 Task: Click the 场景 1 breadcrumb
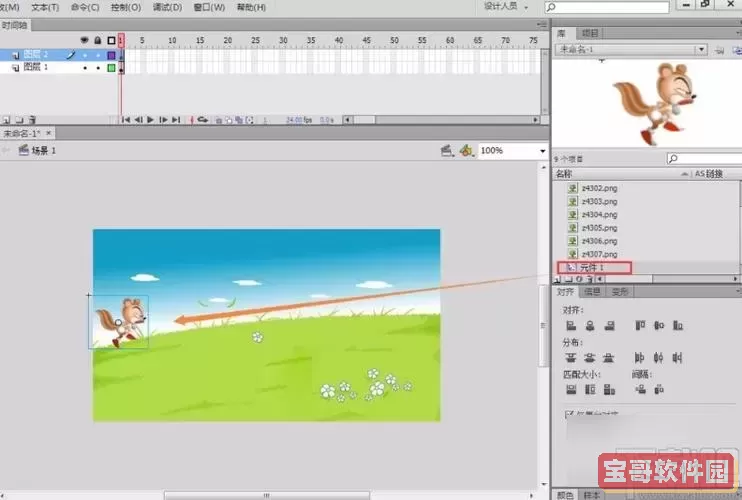[x=37, y=150]
